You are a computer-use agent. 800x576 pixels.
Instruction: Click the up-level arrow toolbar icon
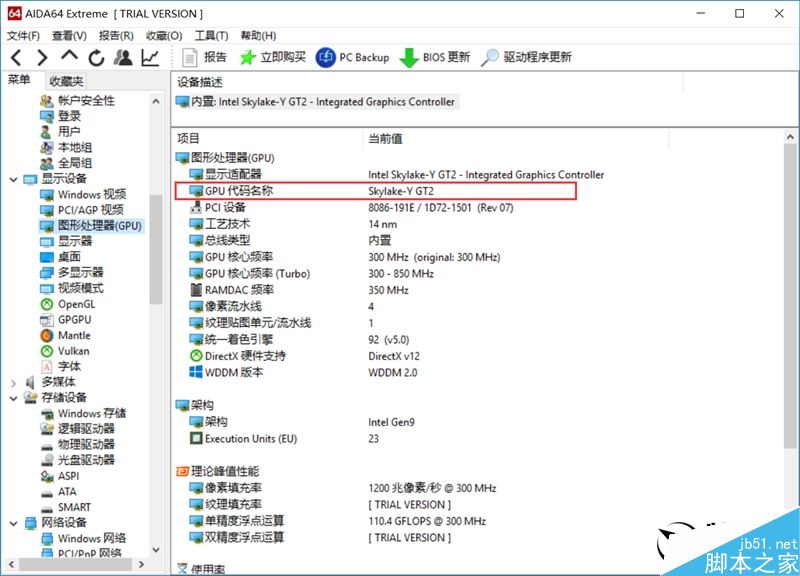pos(69,56)
